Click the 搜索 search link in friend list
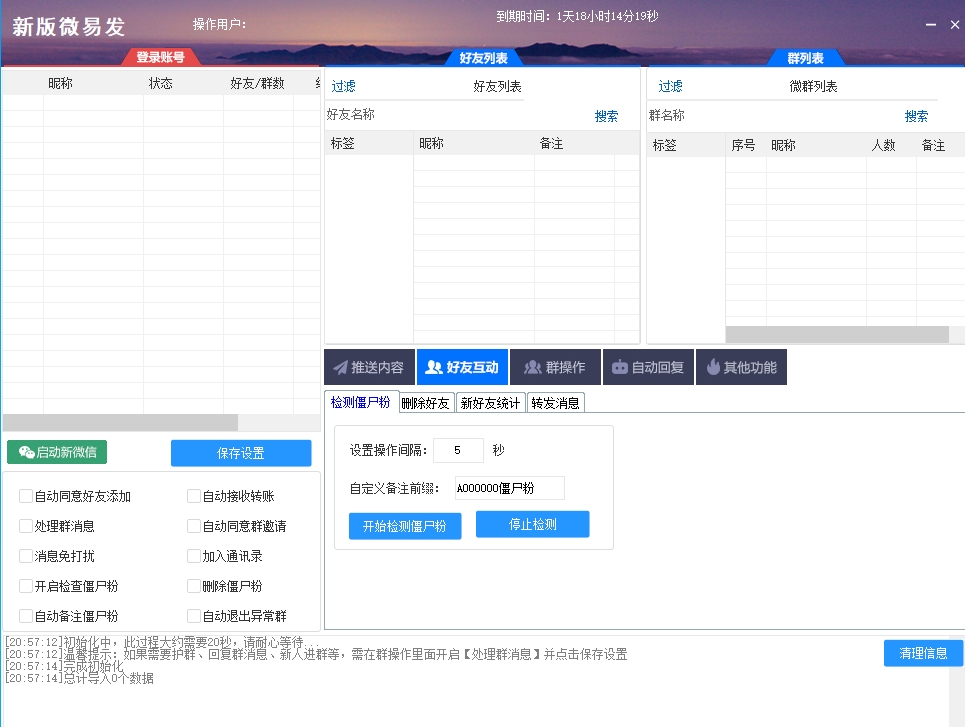This screenshot has width=965, height=727. 605,115
